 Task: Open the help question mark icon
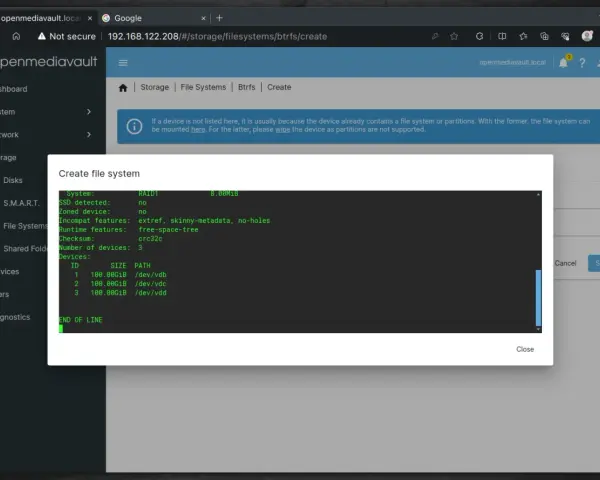pos(582,63)
